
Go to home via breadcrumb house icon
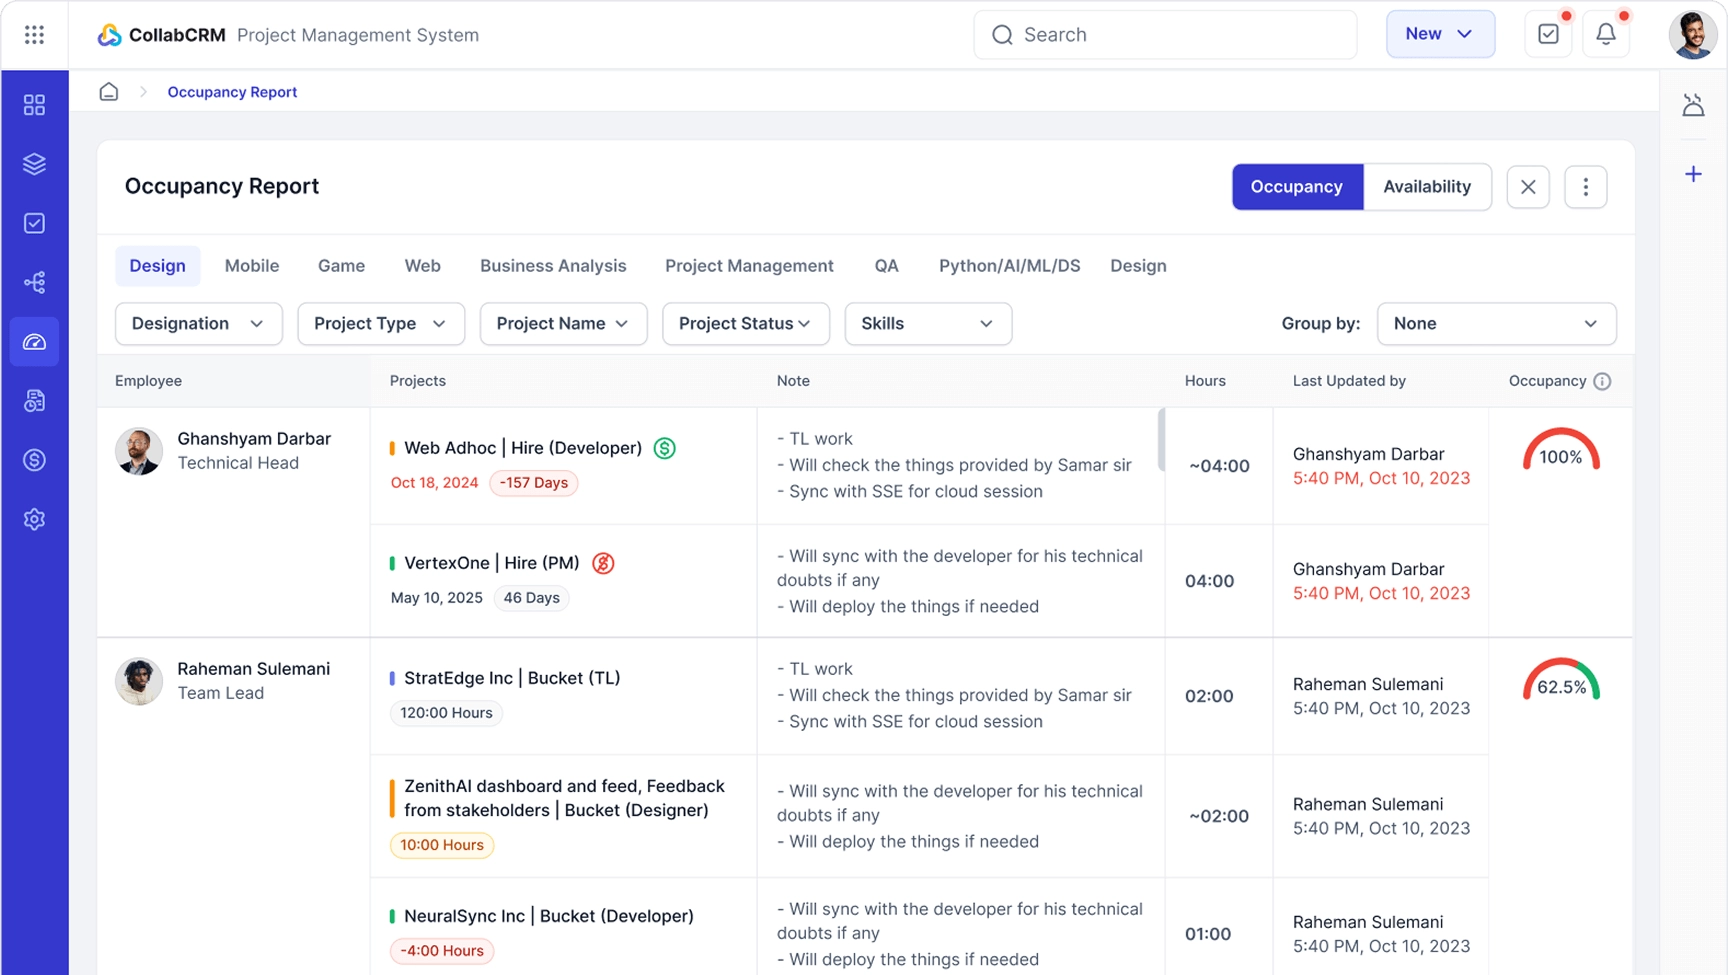[x=109, y=92]
